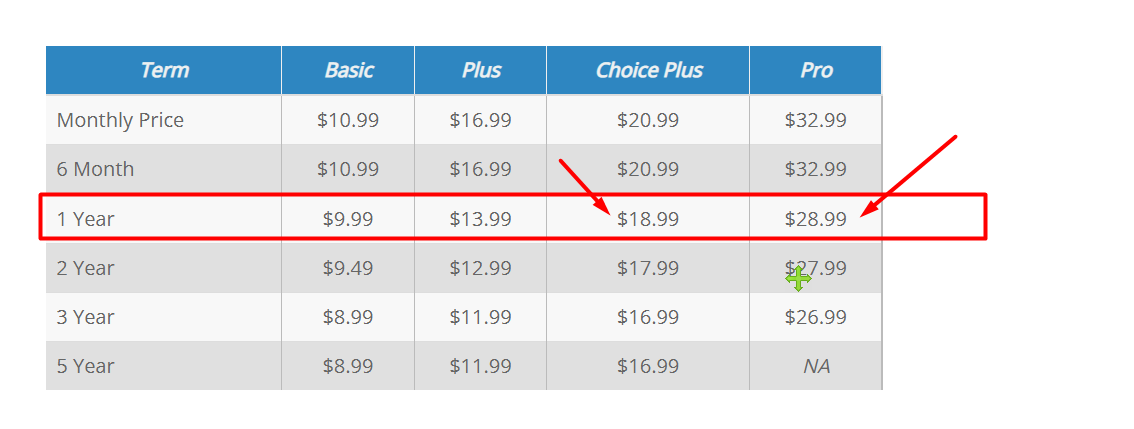Click the $9.49 Basic price
1134x429 pixels.
pyautogui.click(x=348, y=268)
